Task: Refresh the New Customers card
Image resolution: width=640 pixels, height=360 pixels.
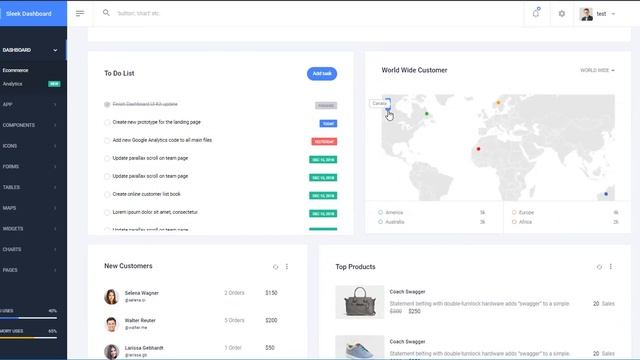Action: coord(276,267)
